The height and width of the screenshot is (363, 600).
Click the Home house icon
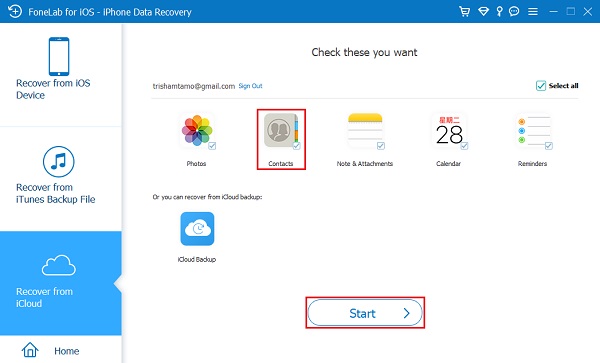tap(30, 350)
